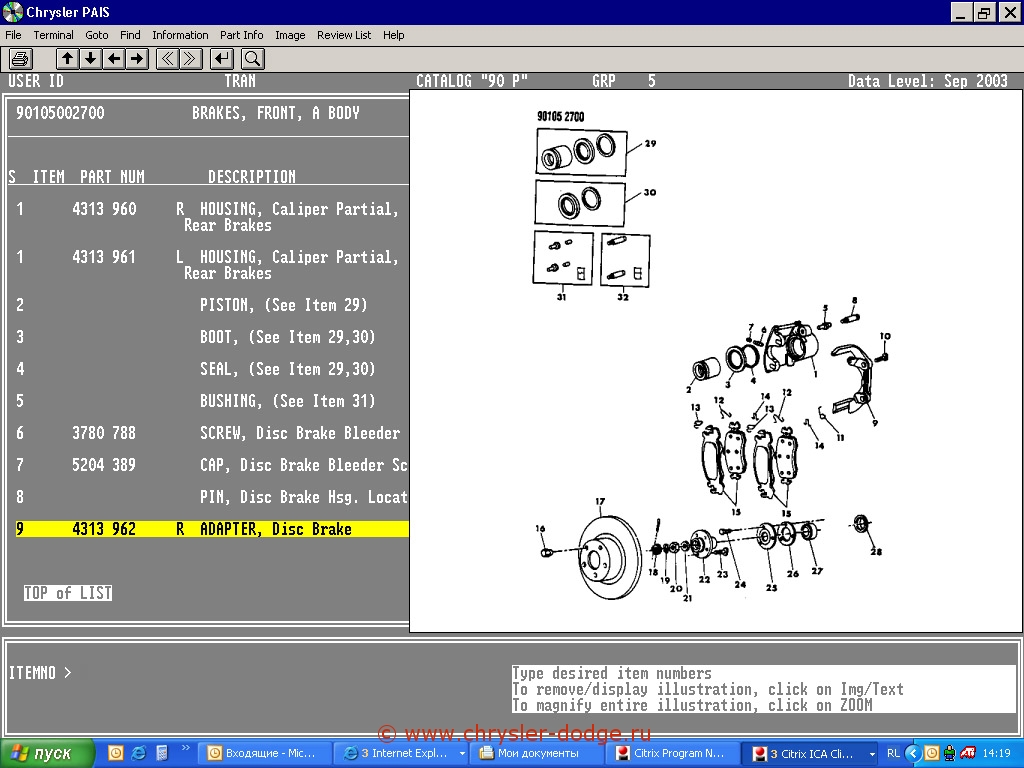Open the Review List menu
The width and height of the screenshot is (1024, 768).
344,35
